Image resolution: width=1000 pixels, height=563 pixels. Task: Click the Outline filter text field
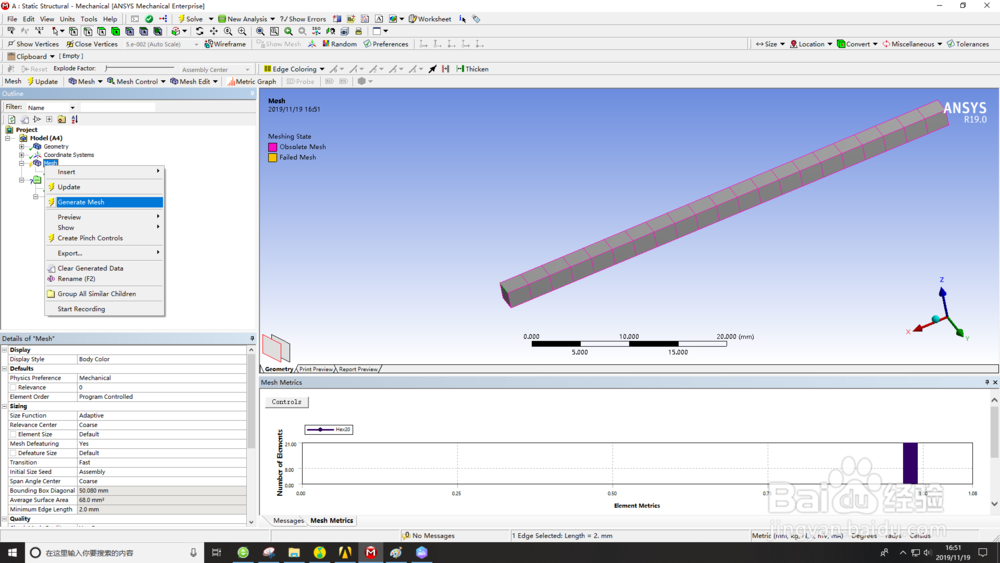(x=117, y=108)
